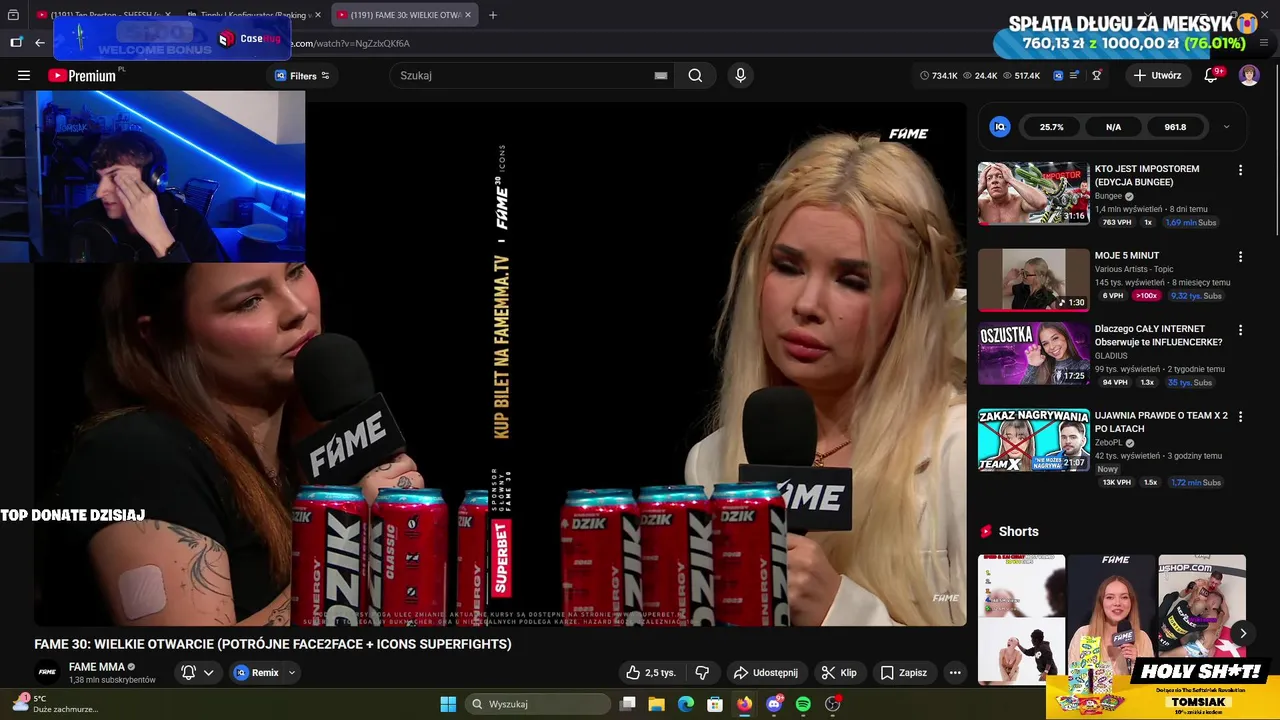Open the MOJE 5 MINUT video thumbnail

tap(1033, 280)
